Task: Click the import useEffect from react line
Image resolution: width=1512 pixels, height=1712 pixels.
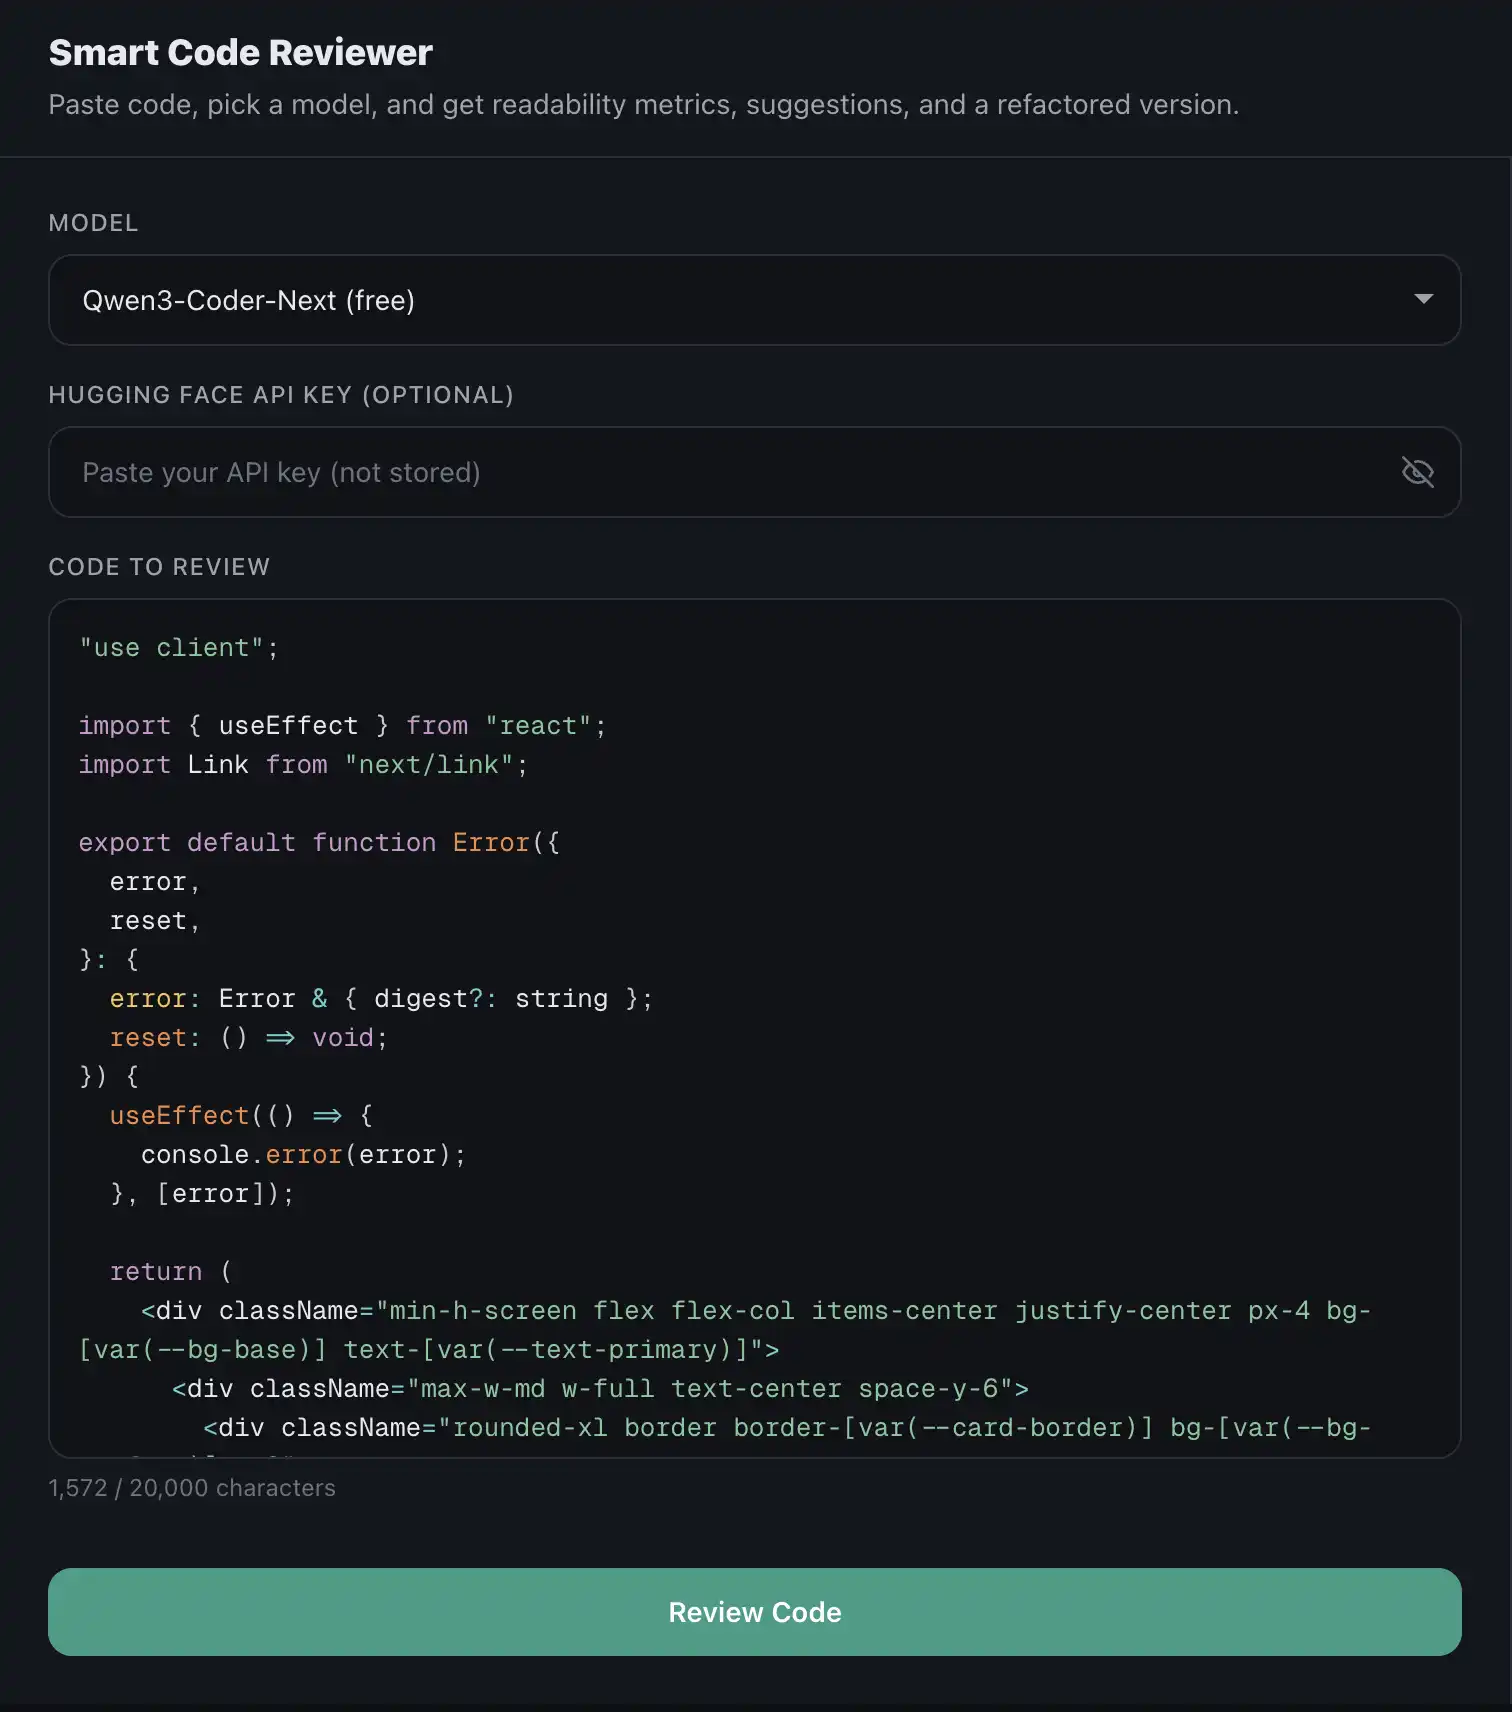Action: click(342, 726)
